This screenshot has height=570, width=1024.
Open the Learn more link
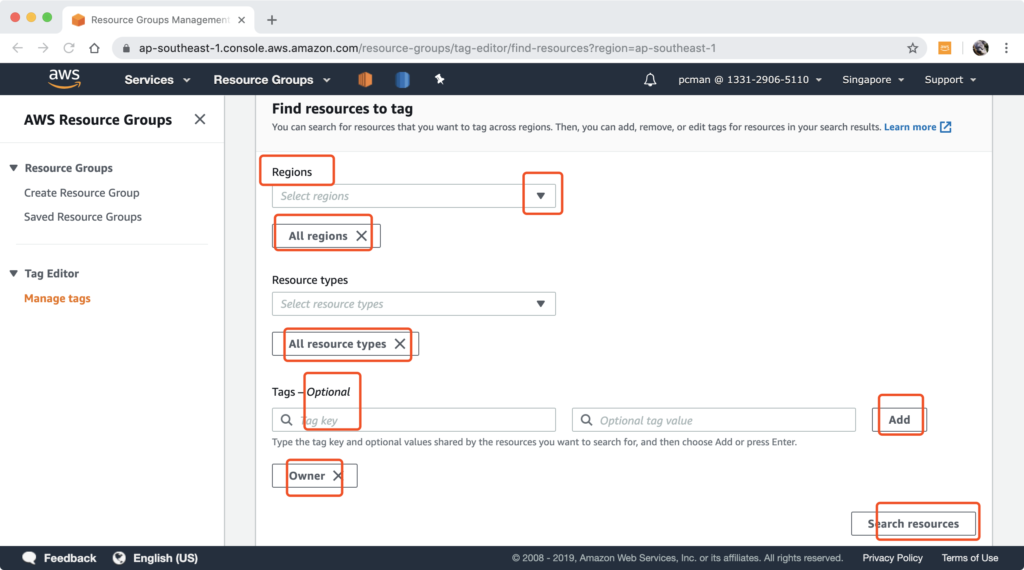coord(917,127)
